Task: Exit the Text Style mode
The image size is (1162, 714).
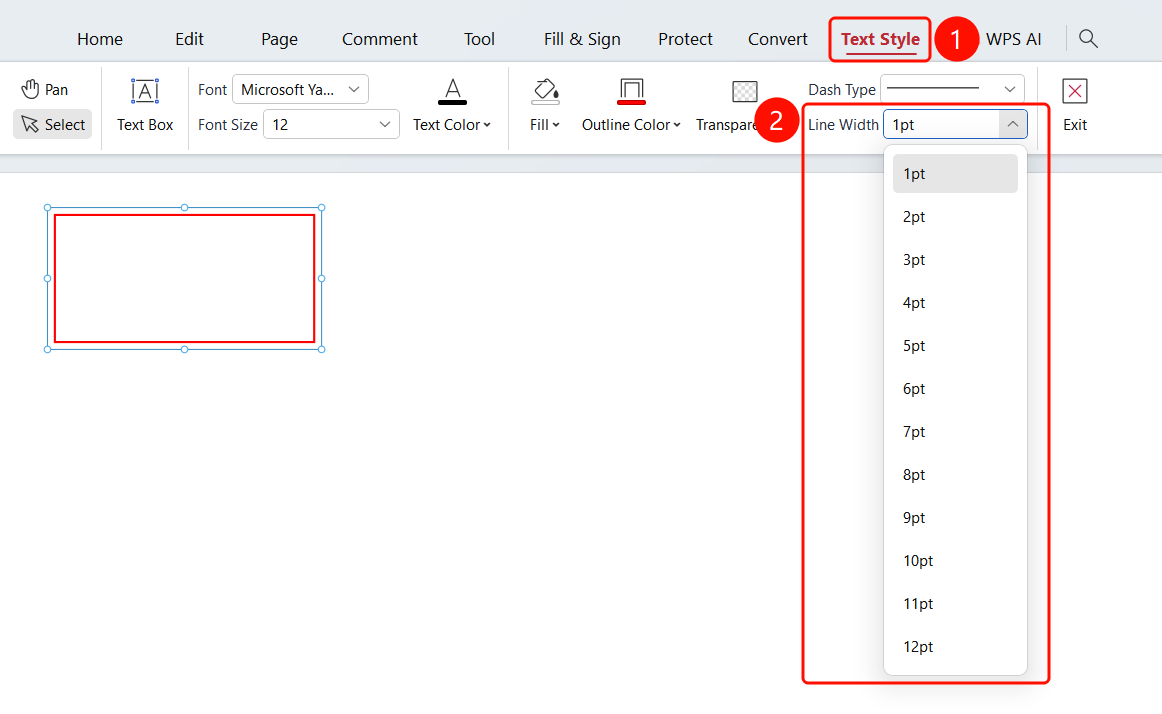Action: pyautogui.click(x=1075, y=105)
